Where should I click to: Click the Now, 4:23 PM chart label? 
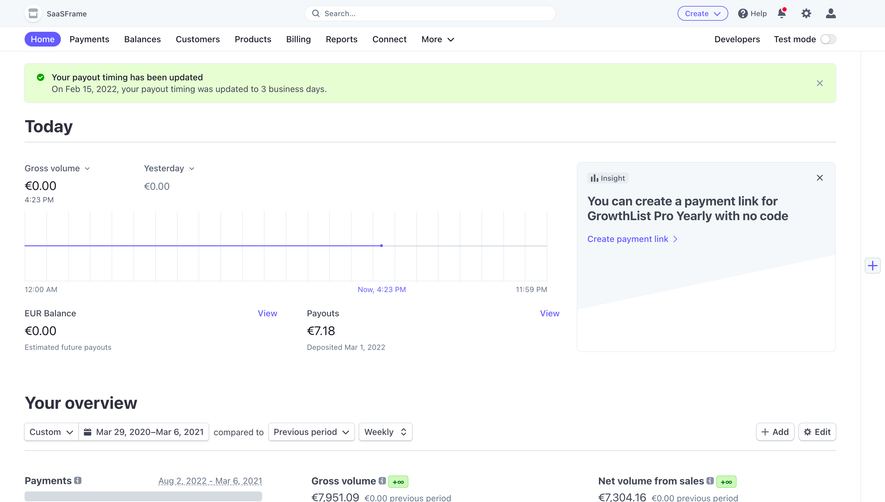[x=382, y=290]
